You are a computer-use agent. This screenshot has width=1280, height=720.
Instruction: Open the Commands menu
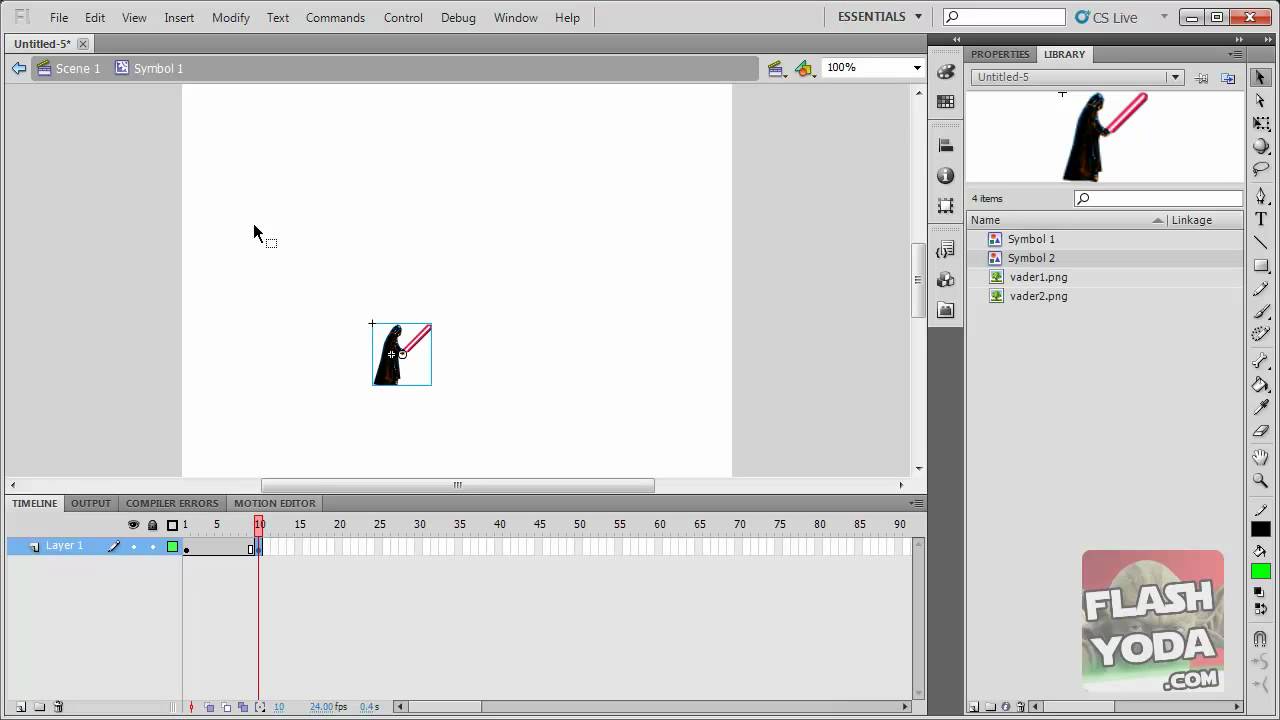pos(335,18)
